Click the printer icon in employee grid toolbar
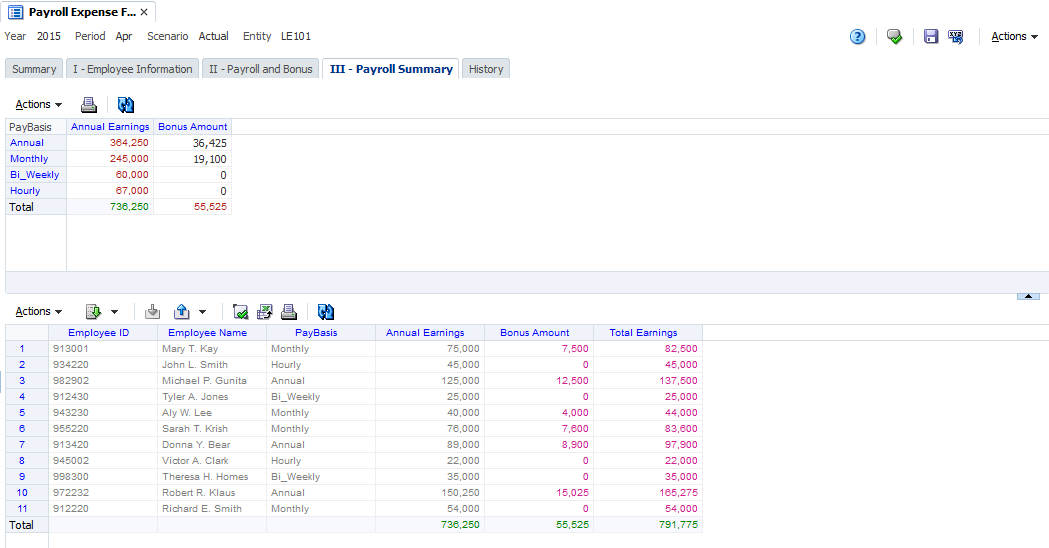The height and width of the screenshot is (548, 1049). pyautogui.click(x=289, y=312)
